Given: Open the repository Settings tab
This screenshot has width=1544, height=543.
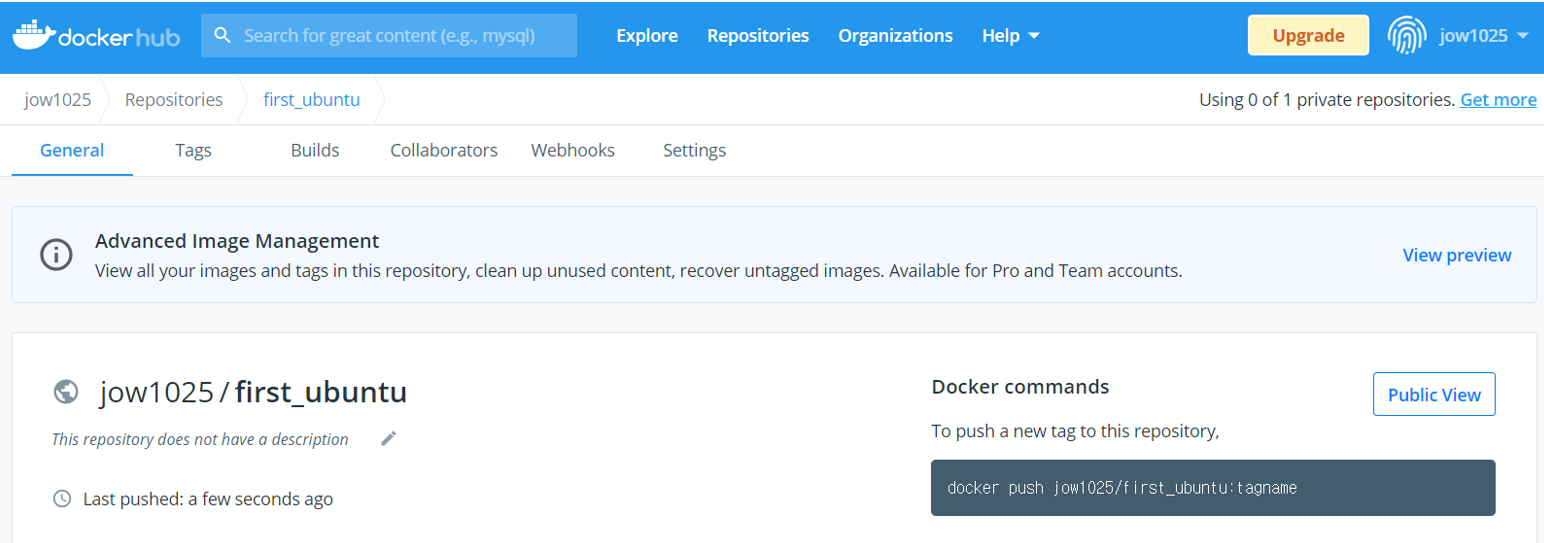Looking at the screenshot, I should click(x=694, y=150).
